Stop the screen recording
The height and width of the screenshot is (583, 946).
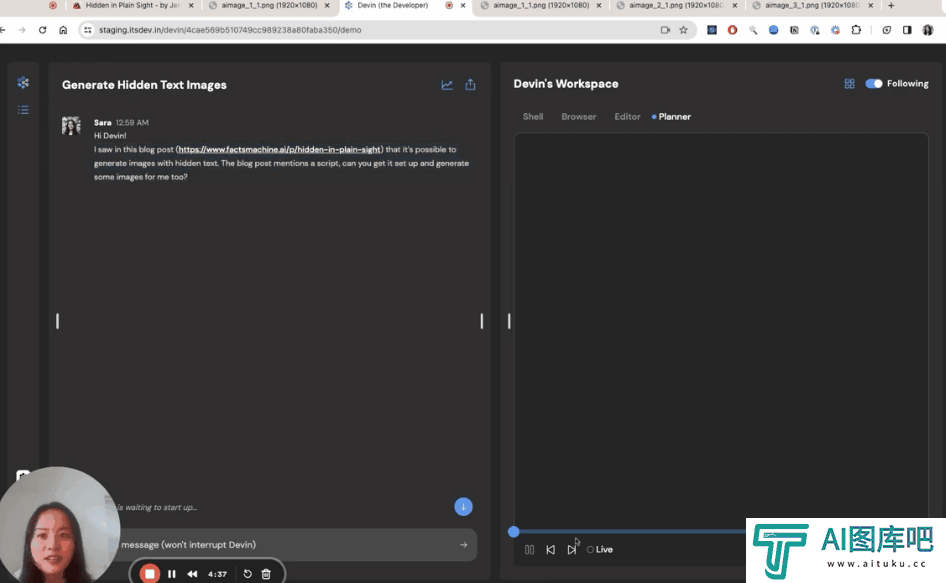pos(150,573)
